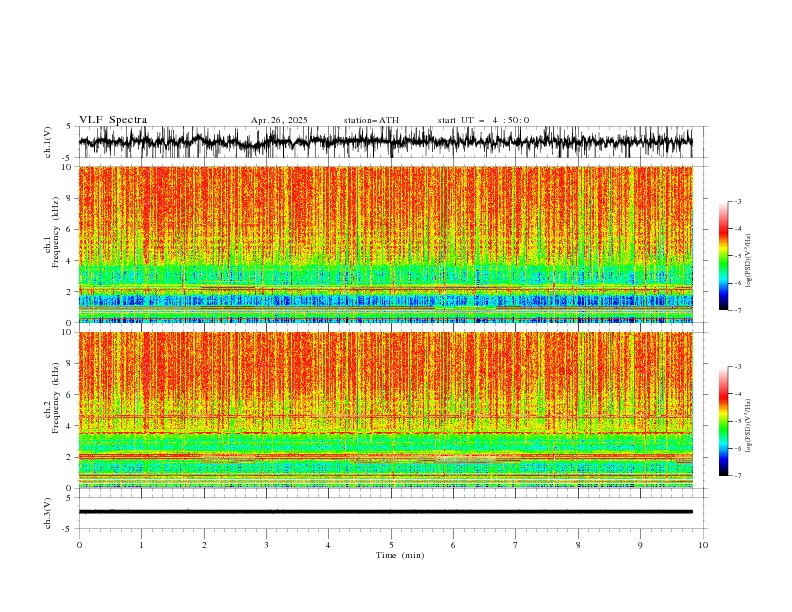Click the '4' kHz tick on ch.1 spectrogram
Viewport: 792px width, 612px height.
coord(70,261)
